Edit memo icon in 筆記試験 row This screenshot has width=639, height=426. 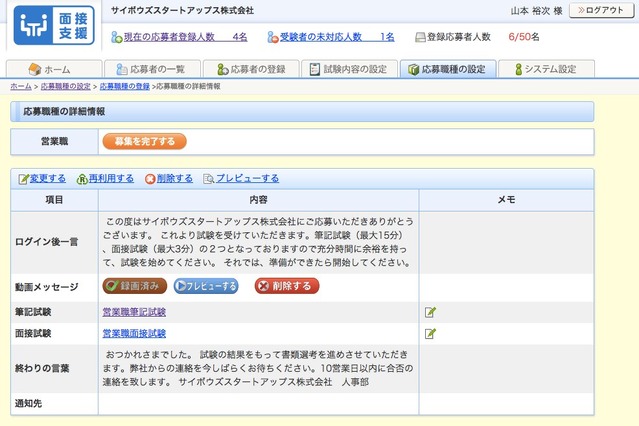(x=430, y=312)
